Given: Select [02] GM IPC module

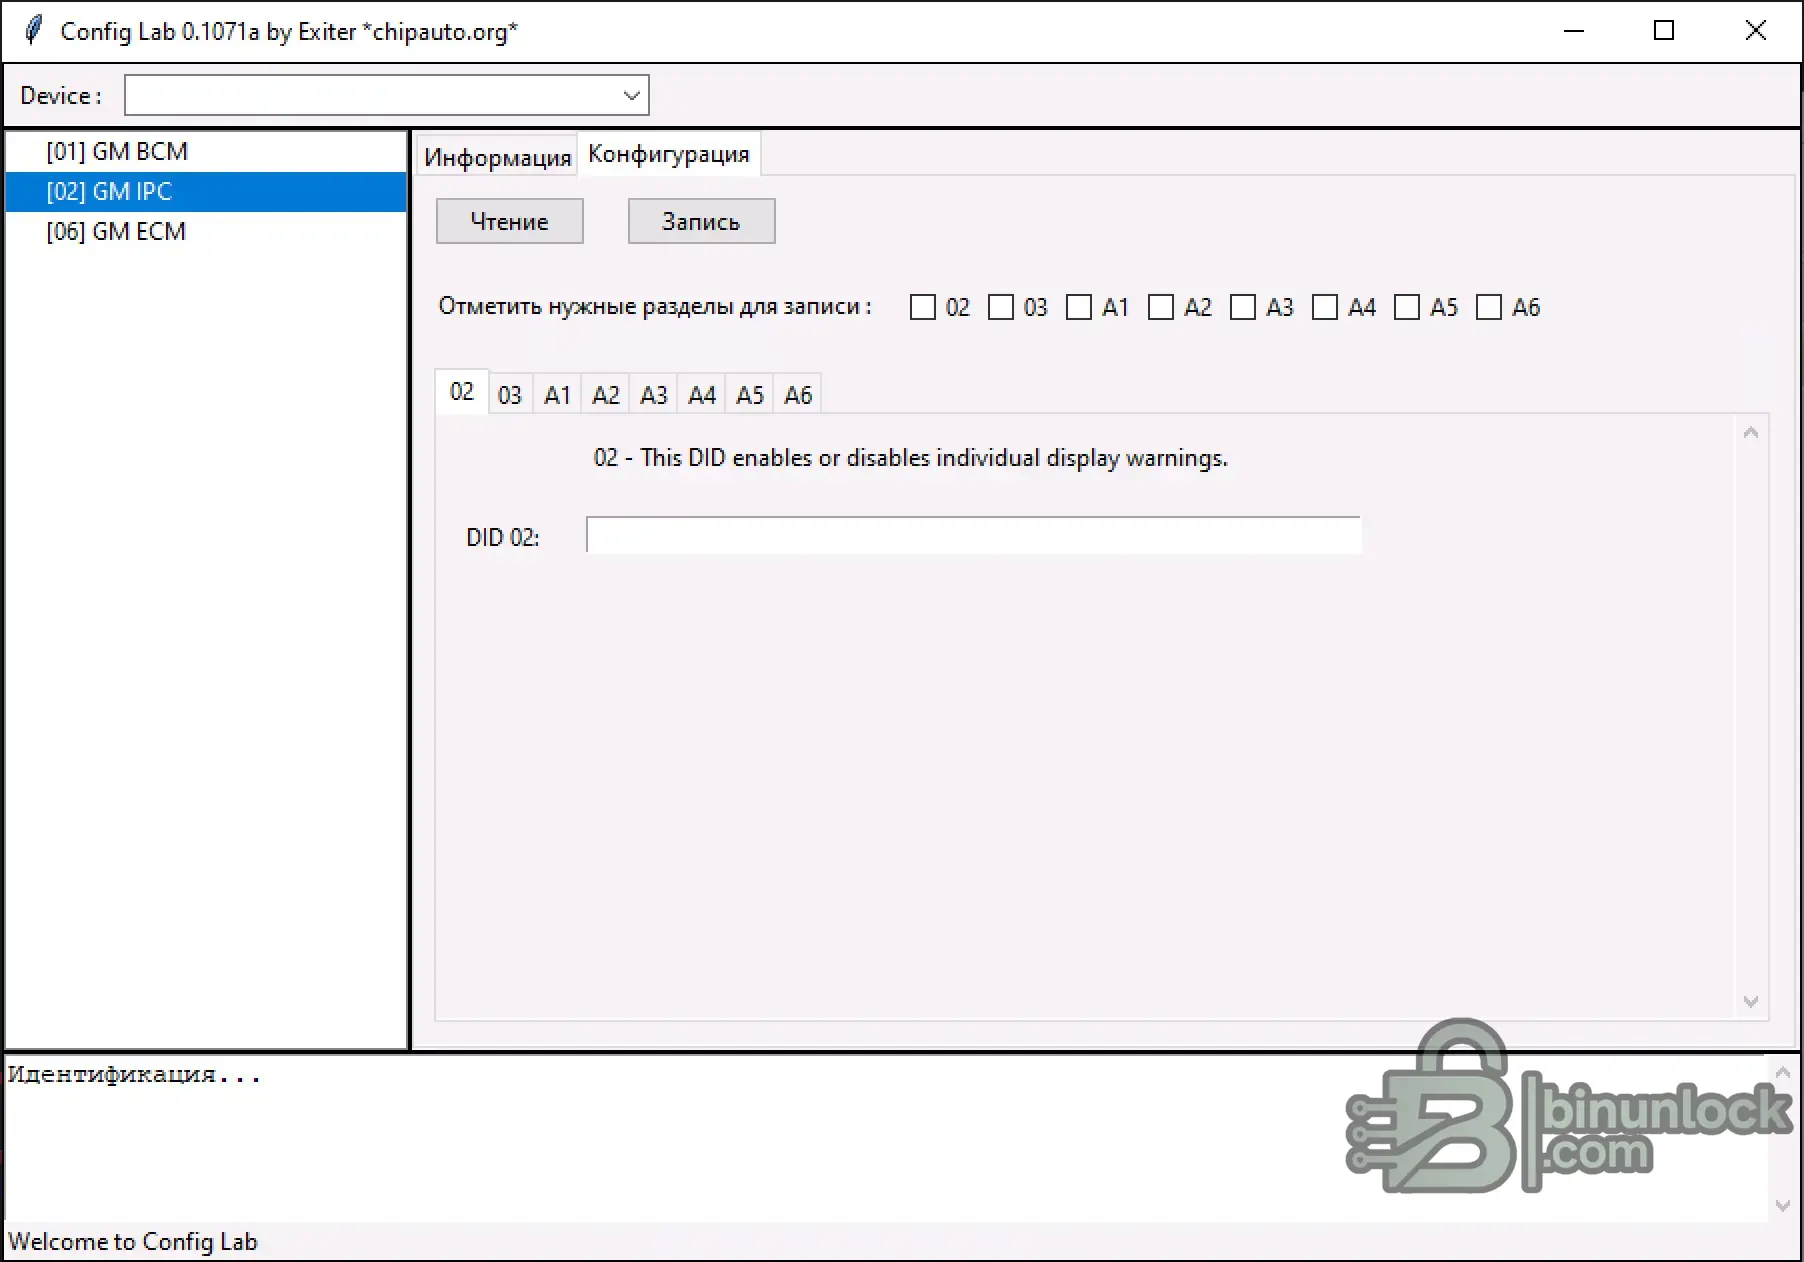Looking at the screenshot, I should click(x=206, y=191).
